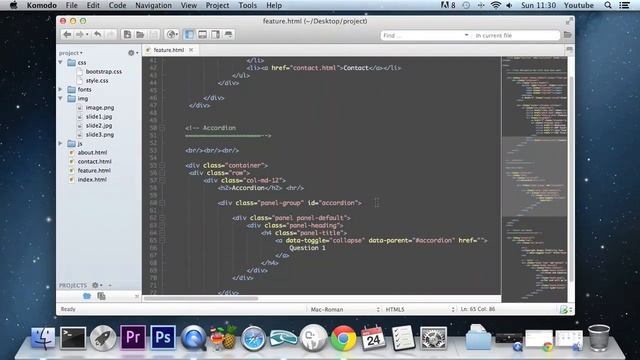
Task: Toggle the right side pane visibility
Action: pos(215,35)
